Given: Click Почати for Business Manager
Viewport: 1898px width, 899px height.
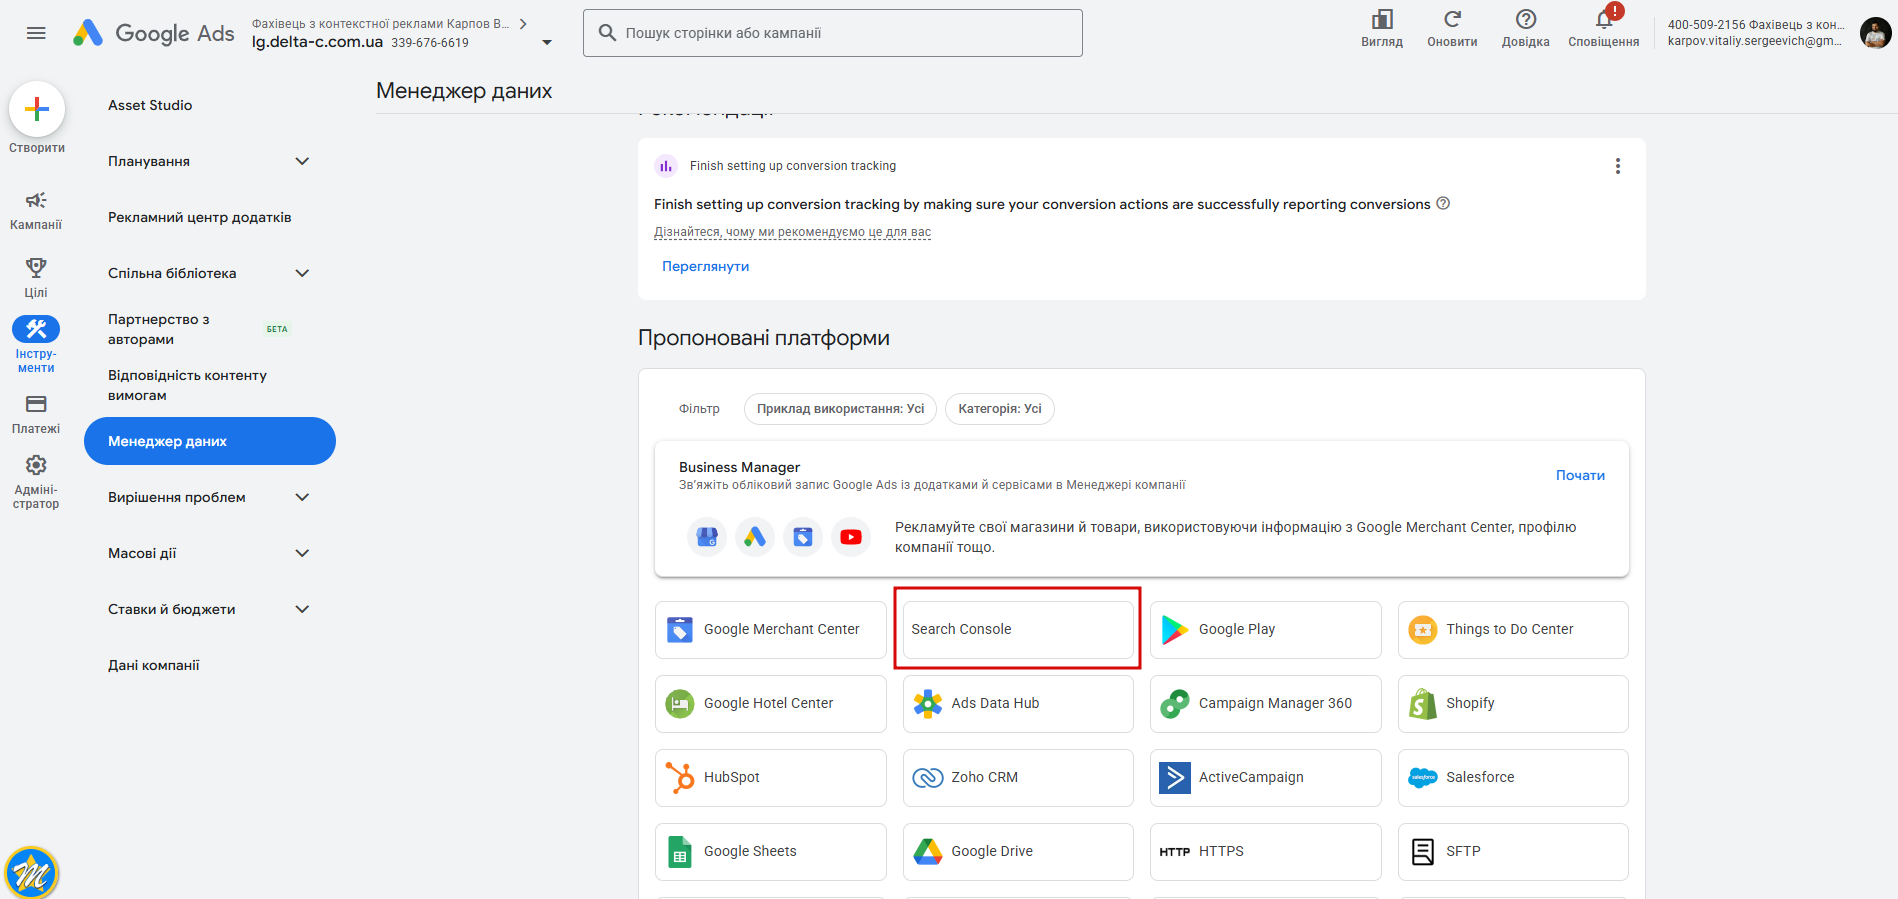Looking at the screenshot, I should coord(1580,475).
